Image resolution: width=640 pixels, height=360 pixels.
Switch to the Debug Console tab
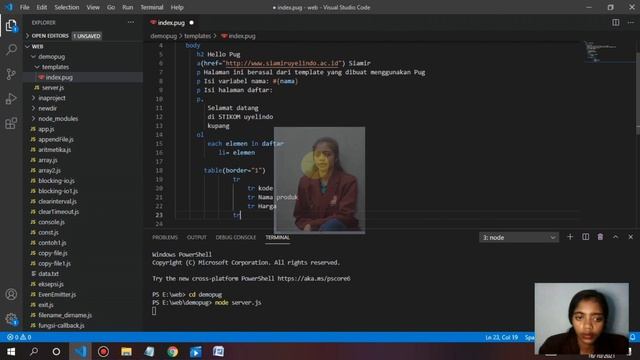[236, 237]
